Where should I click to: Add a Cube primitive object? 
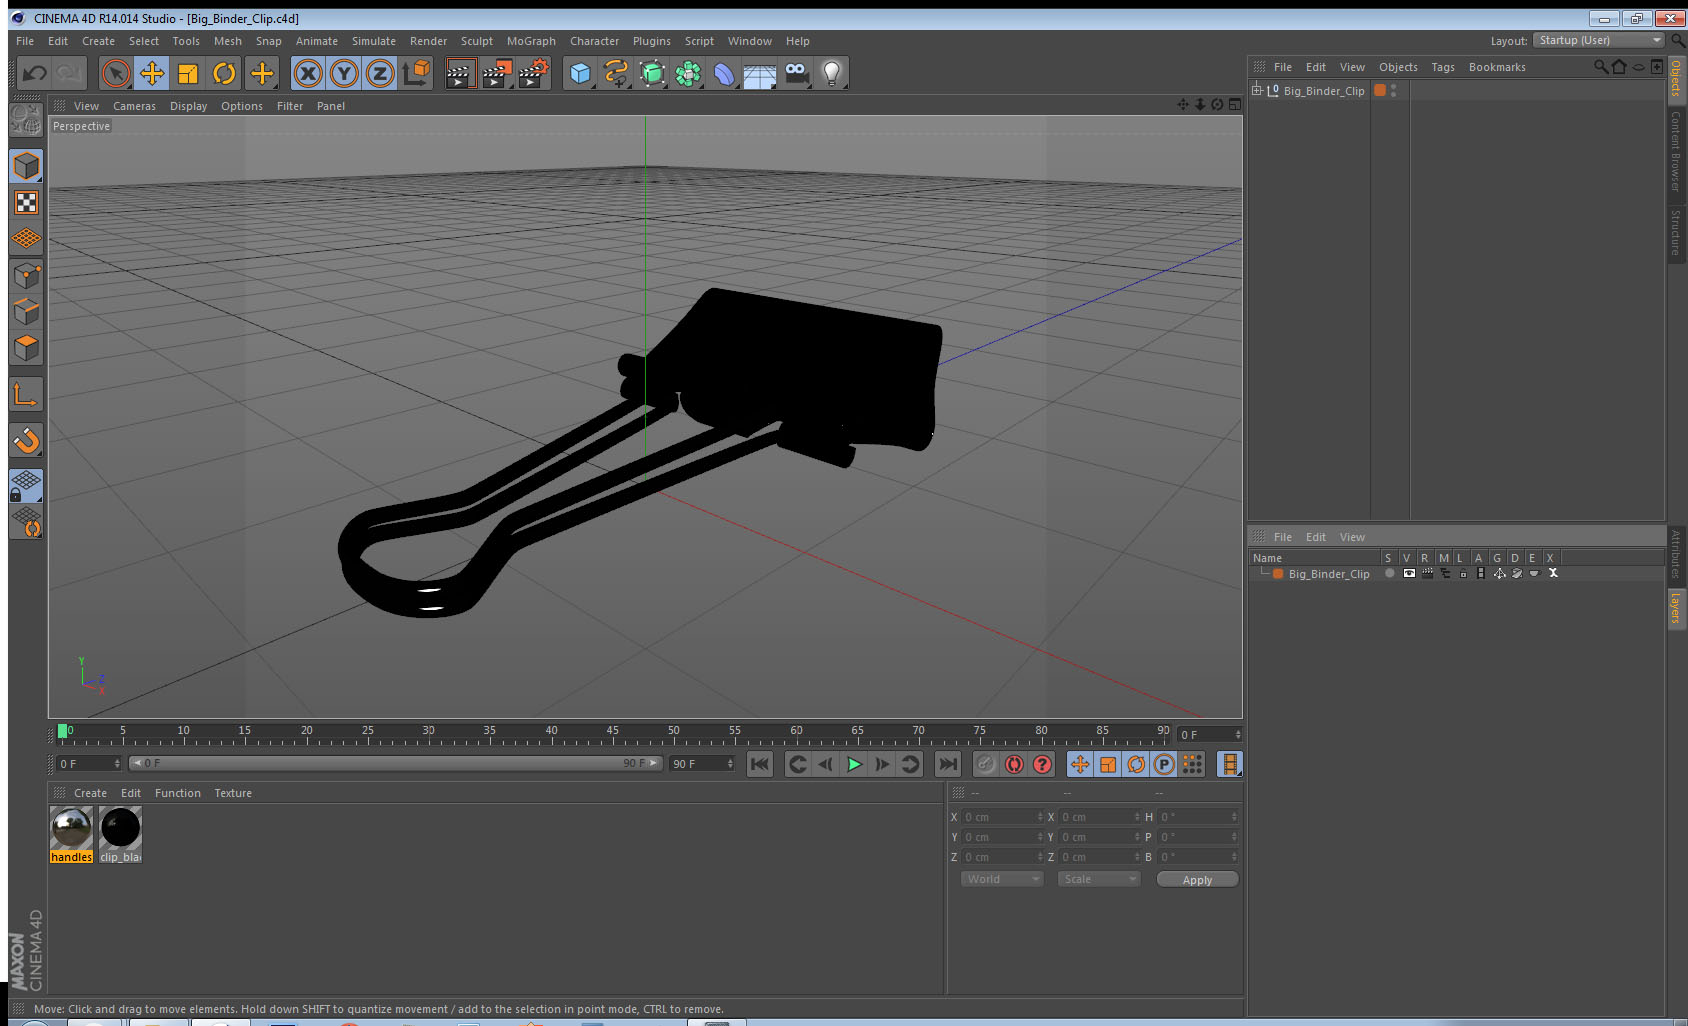coord(580,73)
